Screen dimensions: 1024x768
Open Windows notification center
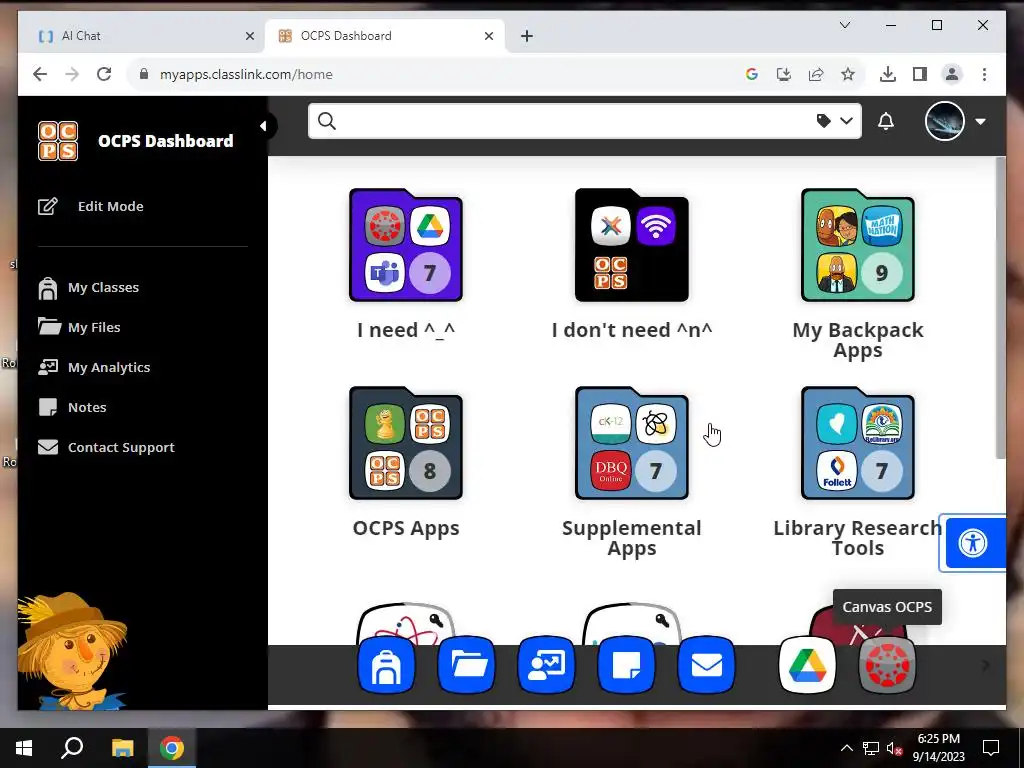coord(991,748)
